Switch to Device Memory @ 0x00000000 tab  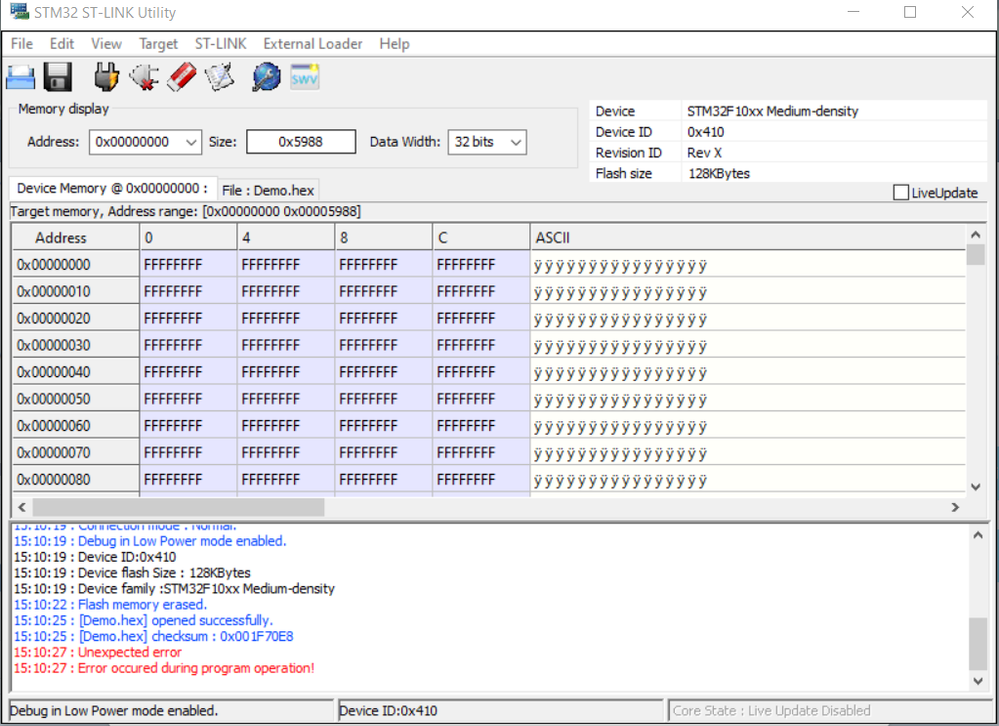click(x=112, y=189)
